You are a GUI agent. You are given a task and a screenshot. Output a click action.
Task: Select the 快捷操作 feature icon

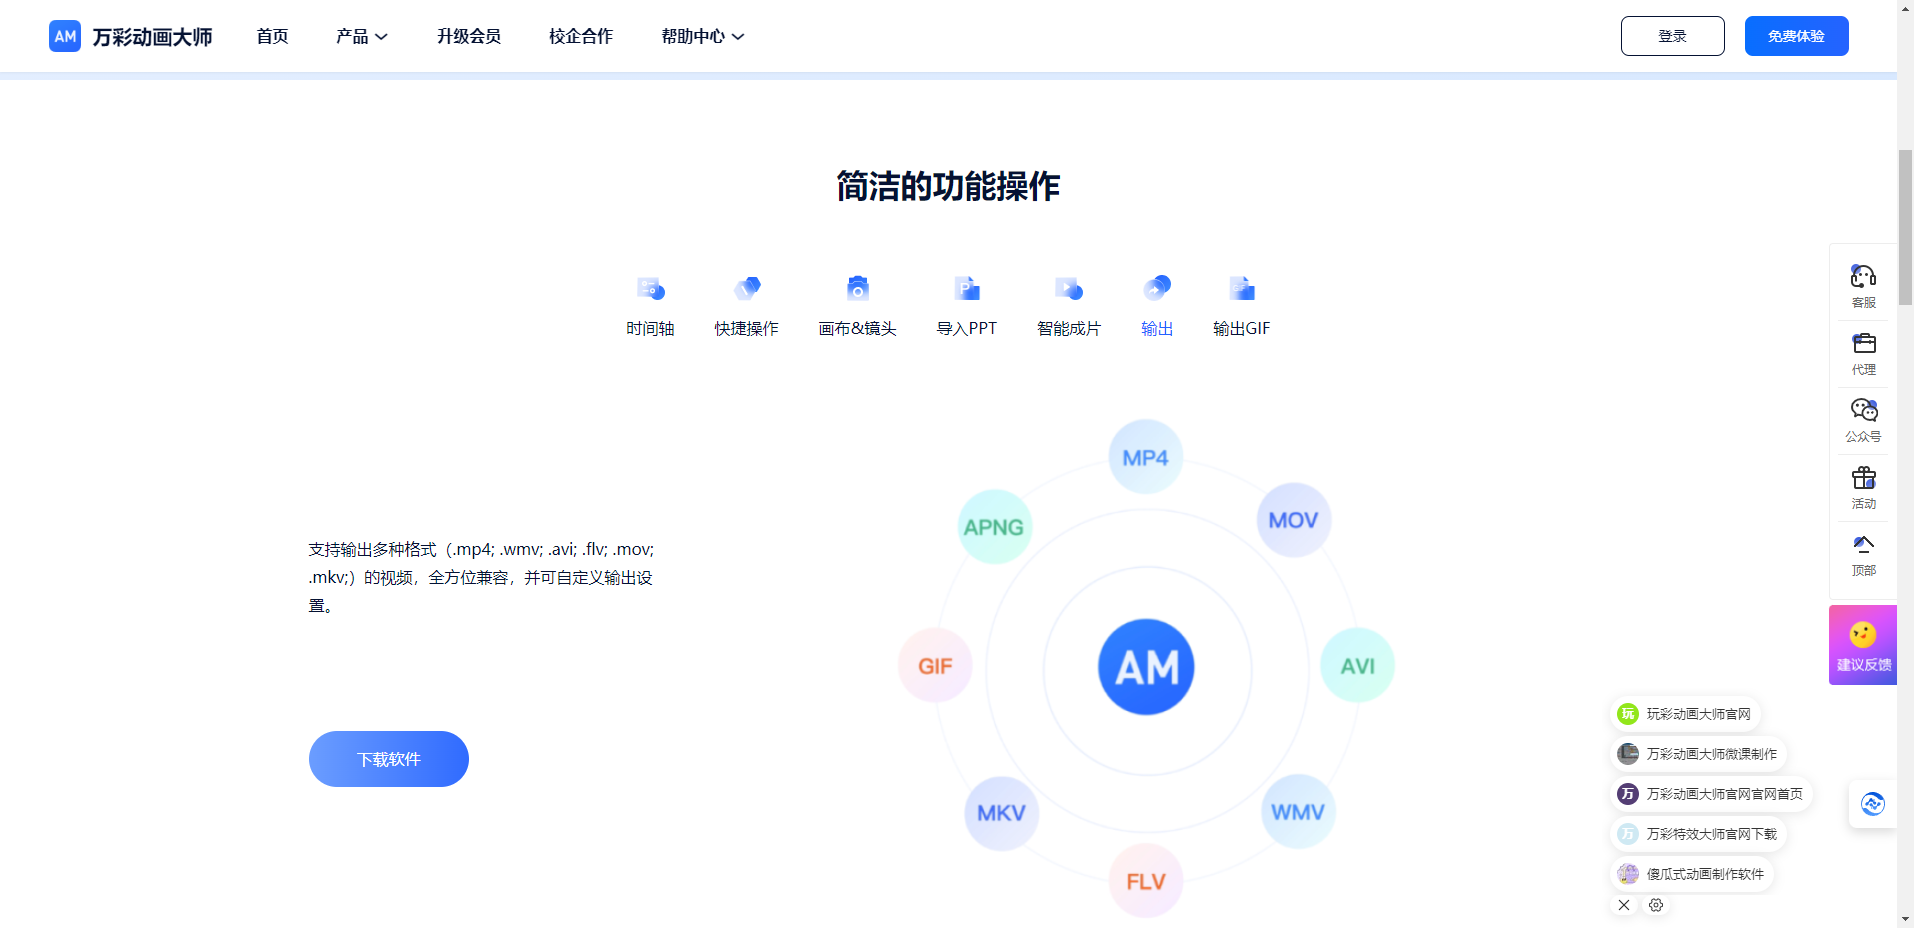(x=746, y=302)
